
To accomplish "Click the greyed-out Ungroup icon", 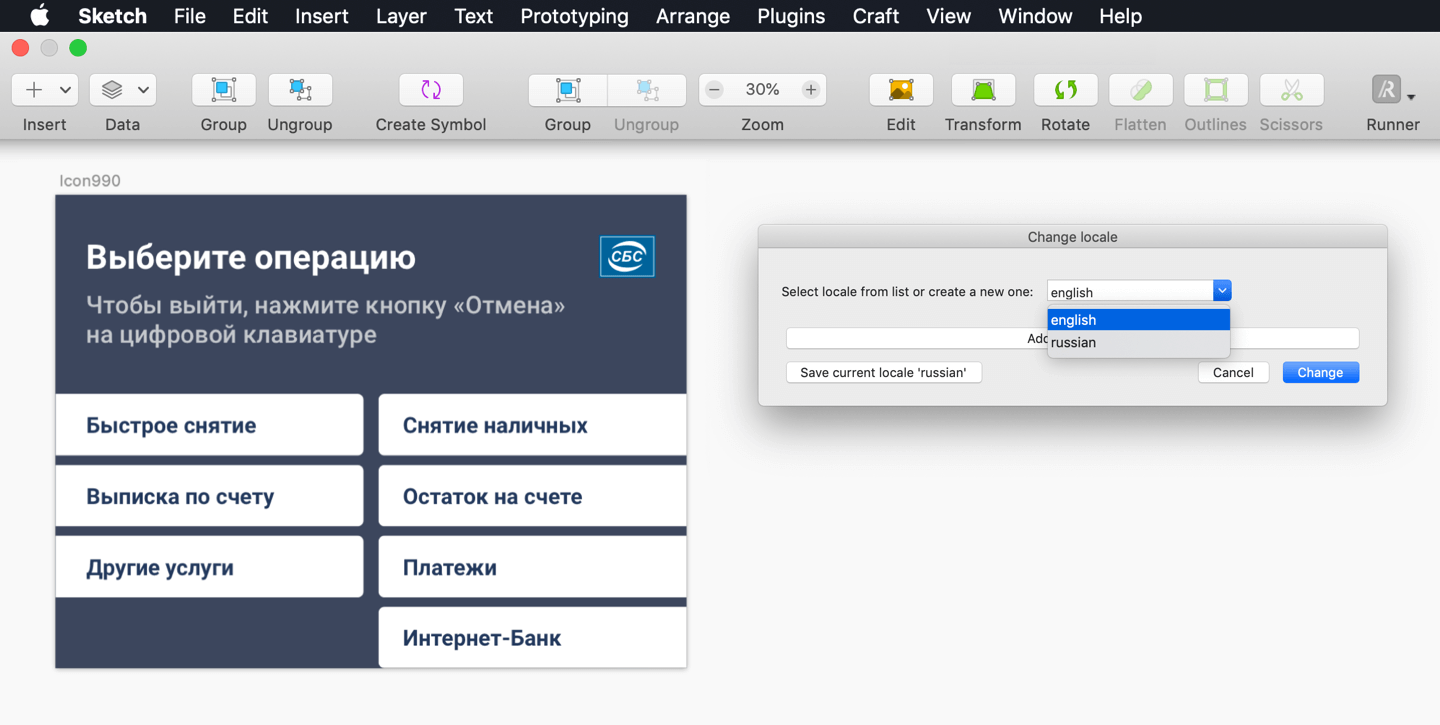I will [647, 90].
